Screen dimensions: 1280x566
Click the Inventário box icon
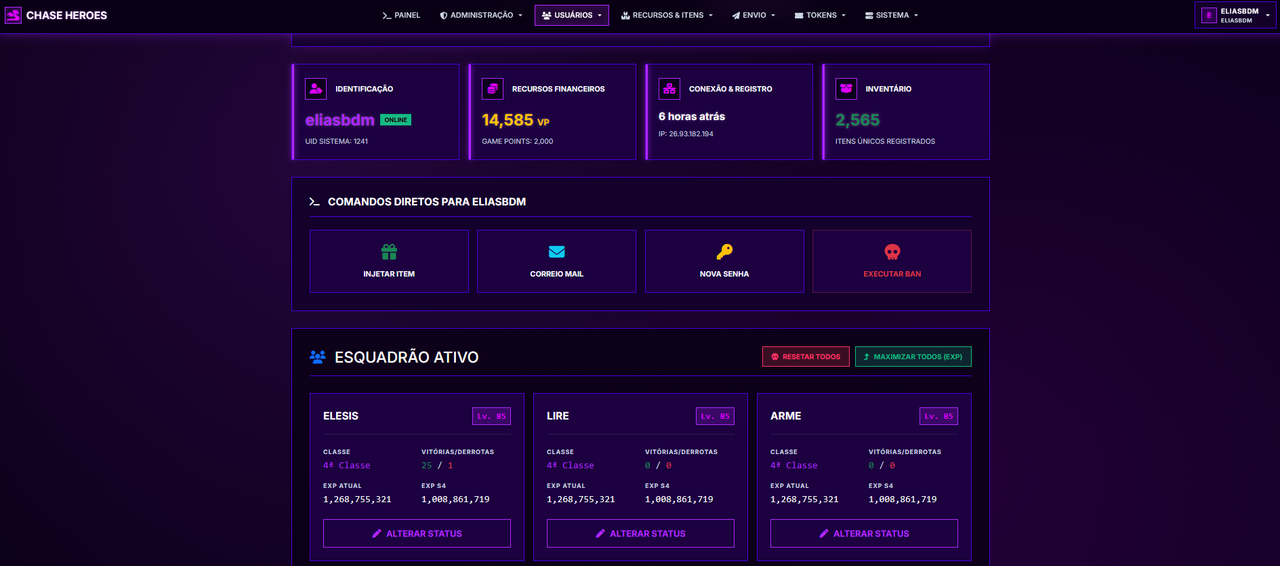tap(847, 88)
